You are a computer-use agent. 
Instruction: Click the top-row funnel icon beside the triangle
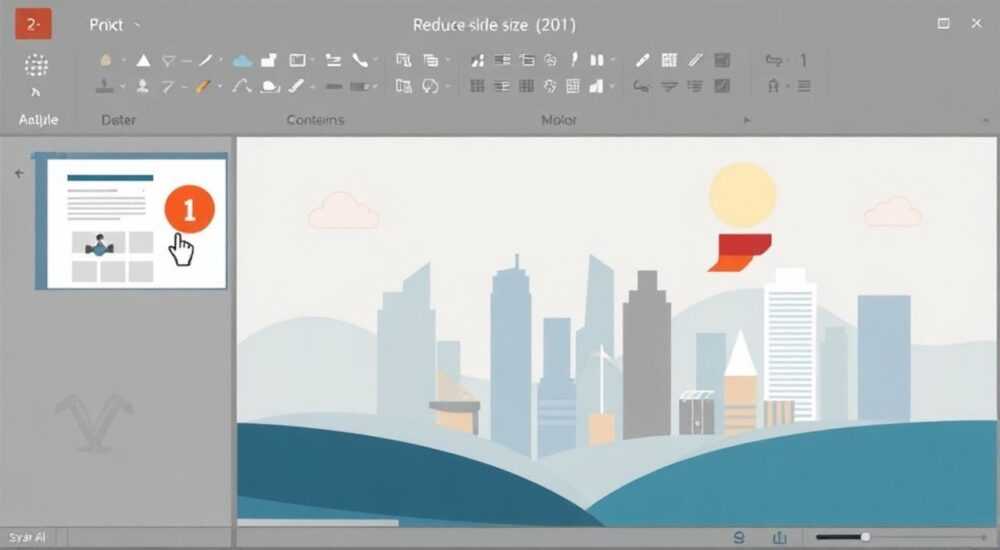click(168, 61)
